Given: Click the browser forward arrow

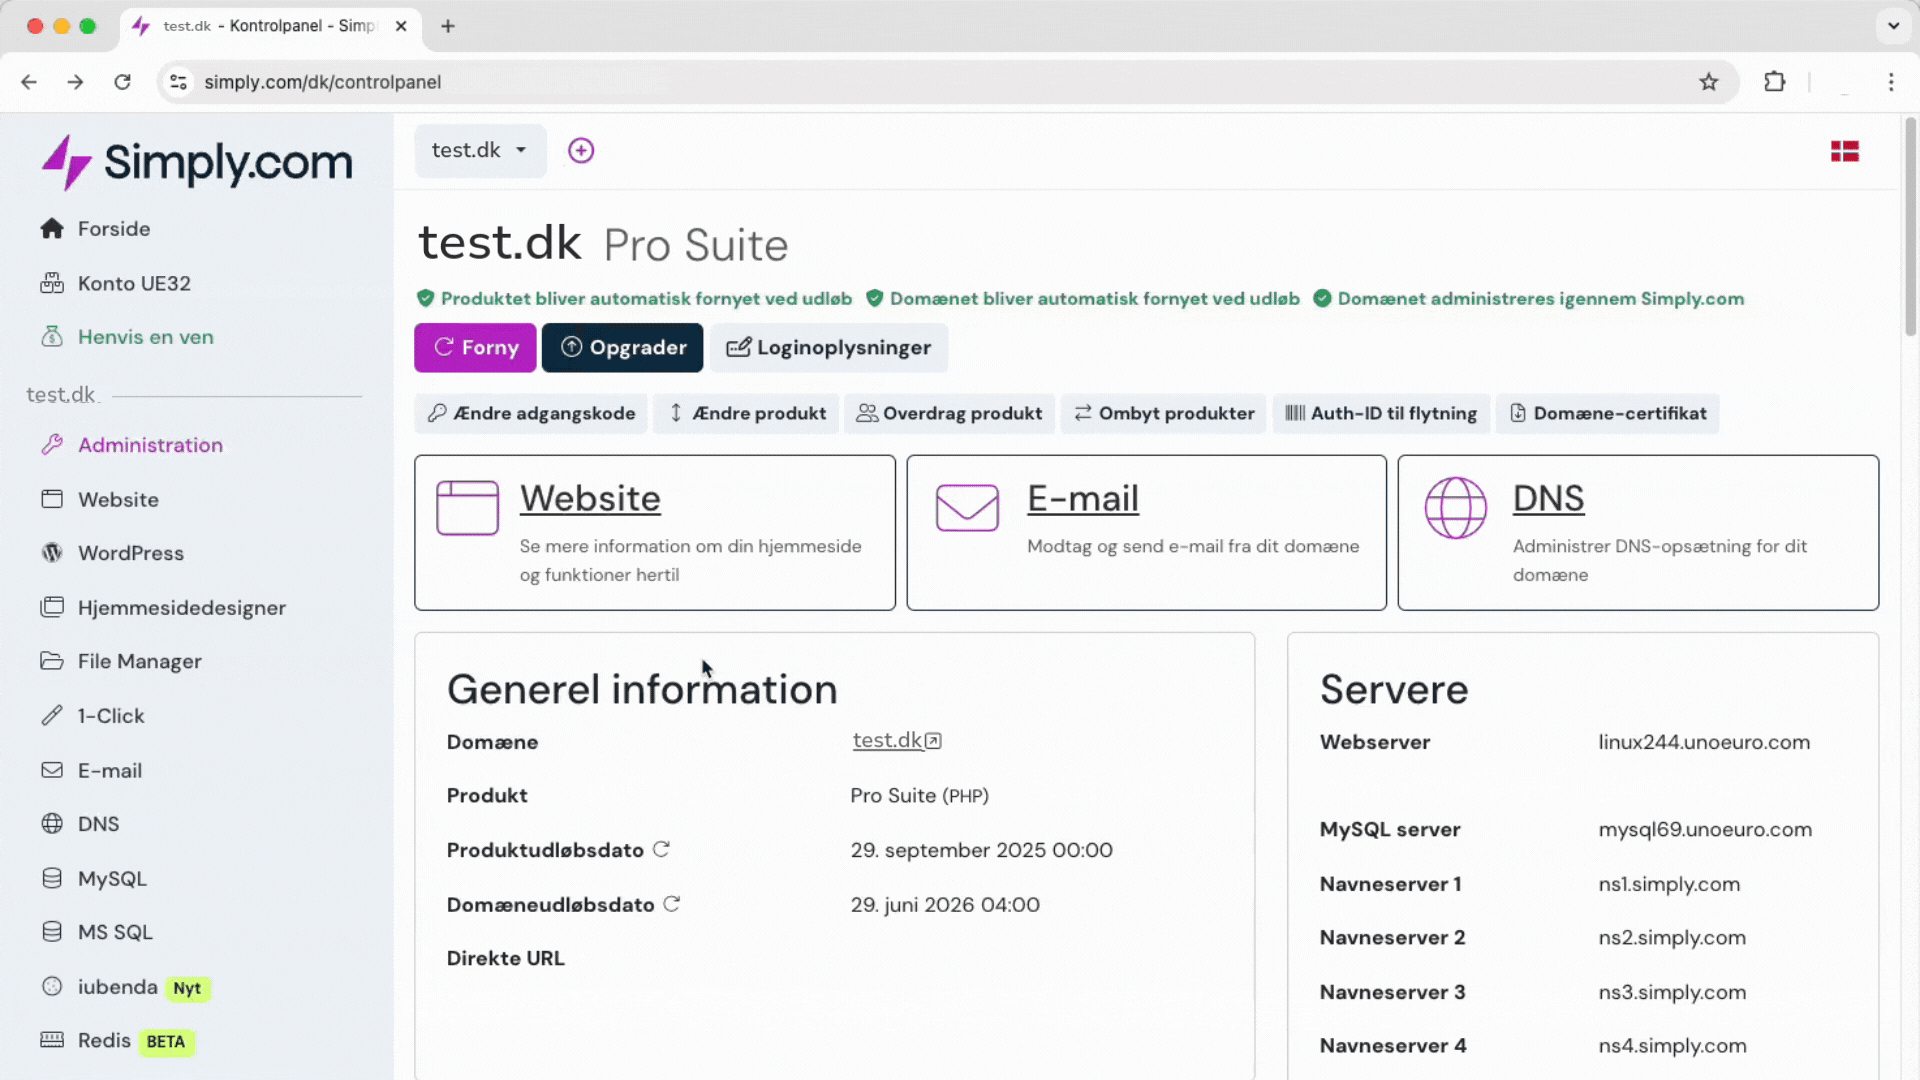Looking at the screenshot, I should pos(75,82).
